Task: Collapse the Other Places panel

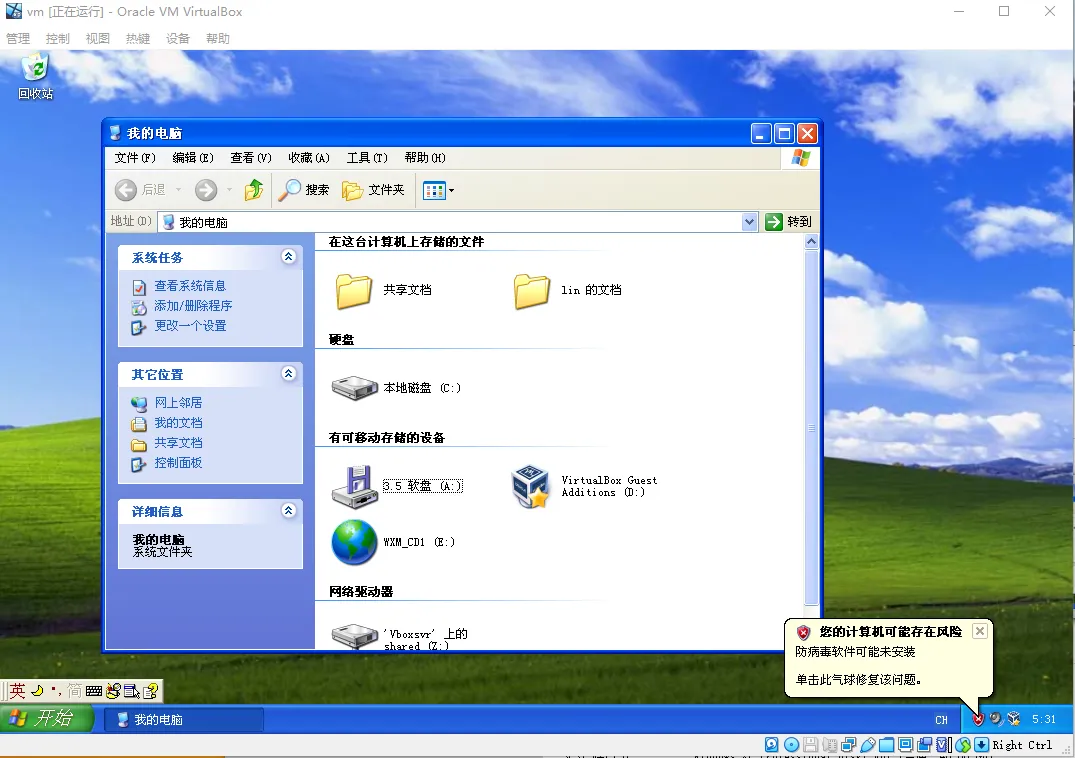Action: point(289,374)
